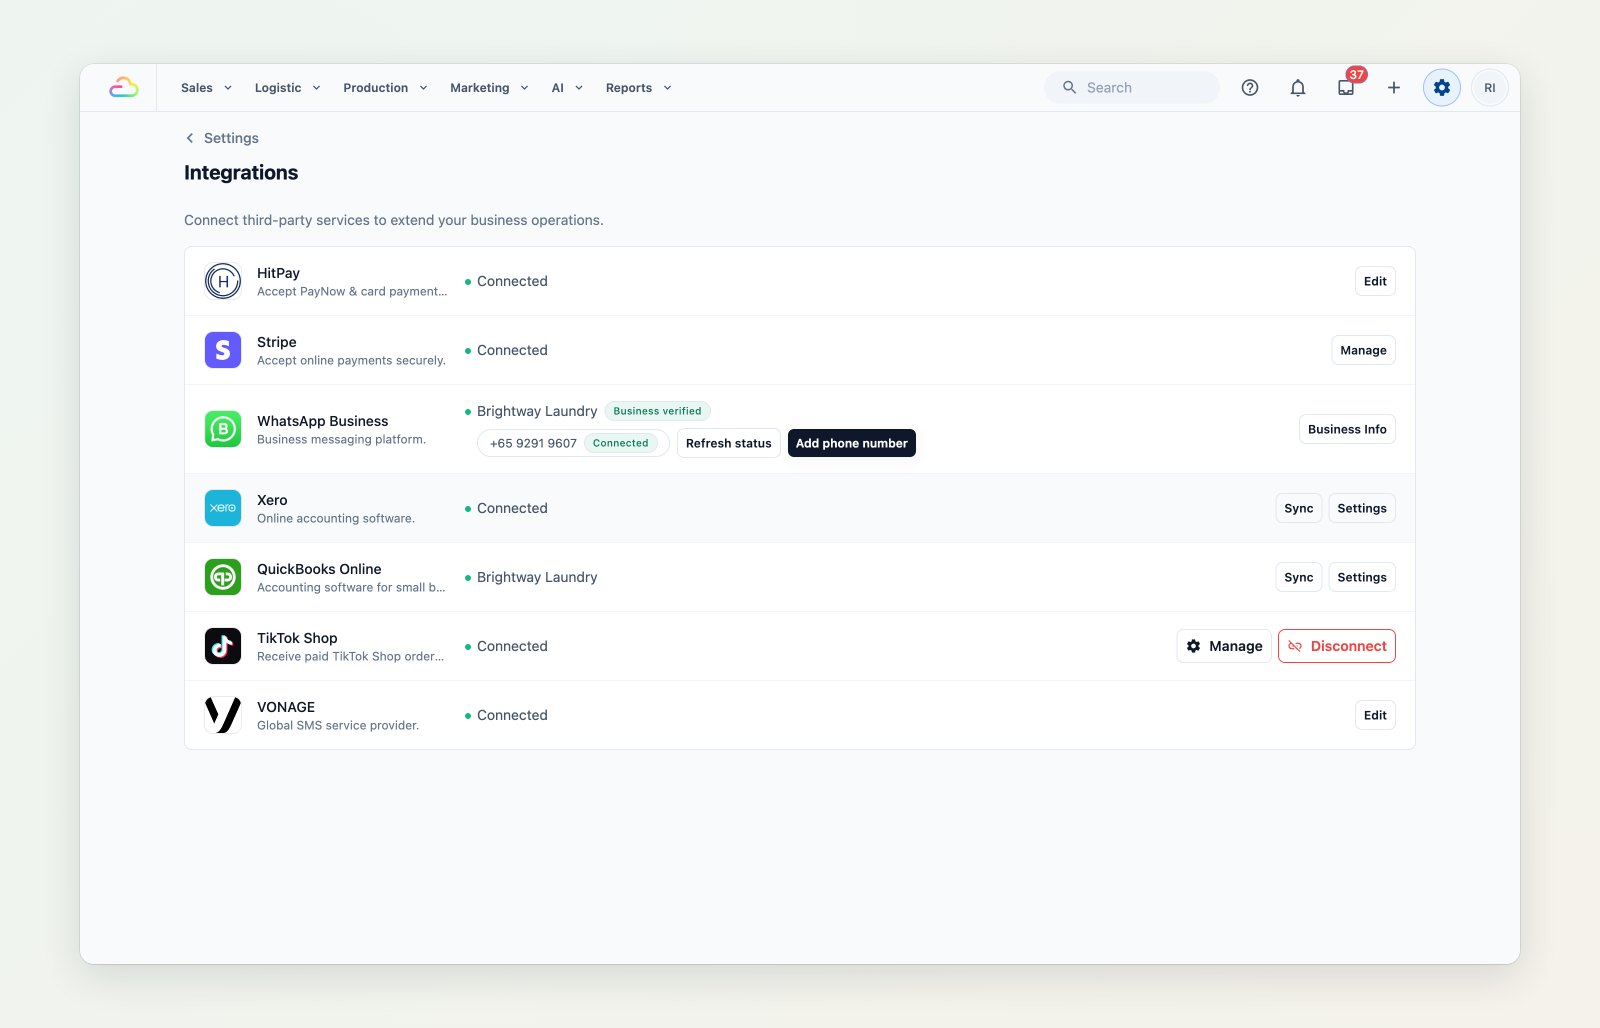Expand the Sales menu
The height and width of the screenshot is (1028, 1600).
[206, 88]
